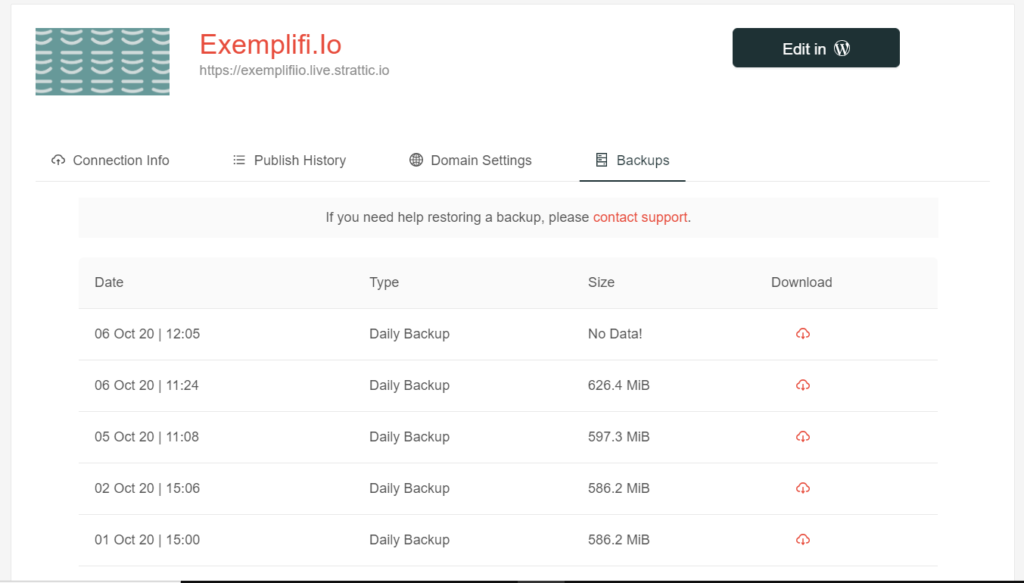
Task: Follow the contact support link
Action: (640, 217)
